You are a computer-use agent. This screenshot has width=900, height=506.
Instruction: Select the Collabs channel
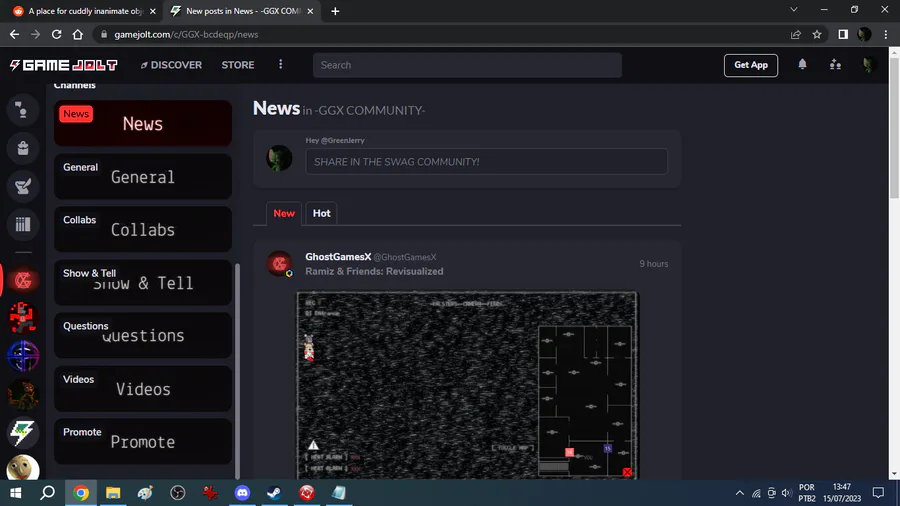[x=143, y=229]
